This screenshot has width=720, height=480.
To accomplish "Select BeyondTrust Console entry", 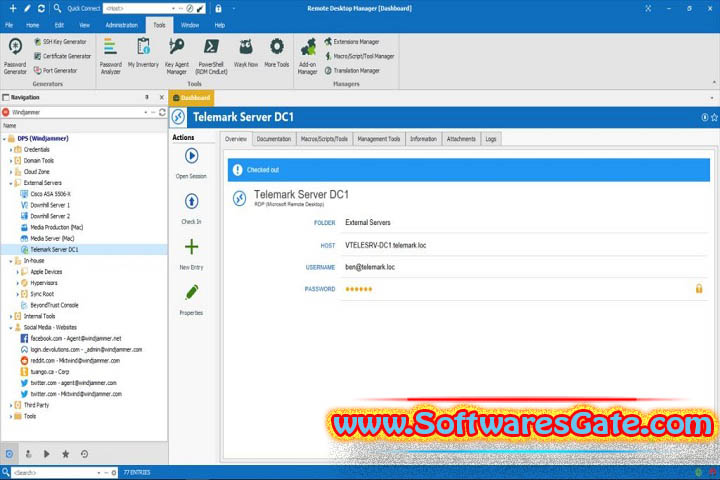I will coord(54,305).
